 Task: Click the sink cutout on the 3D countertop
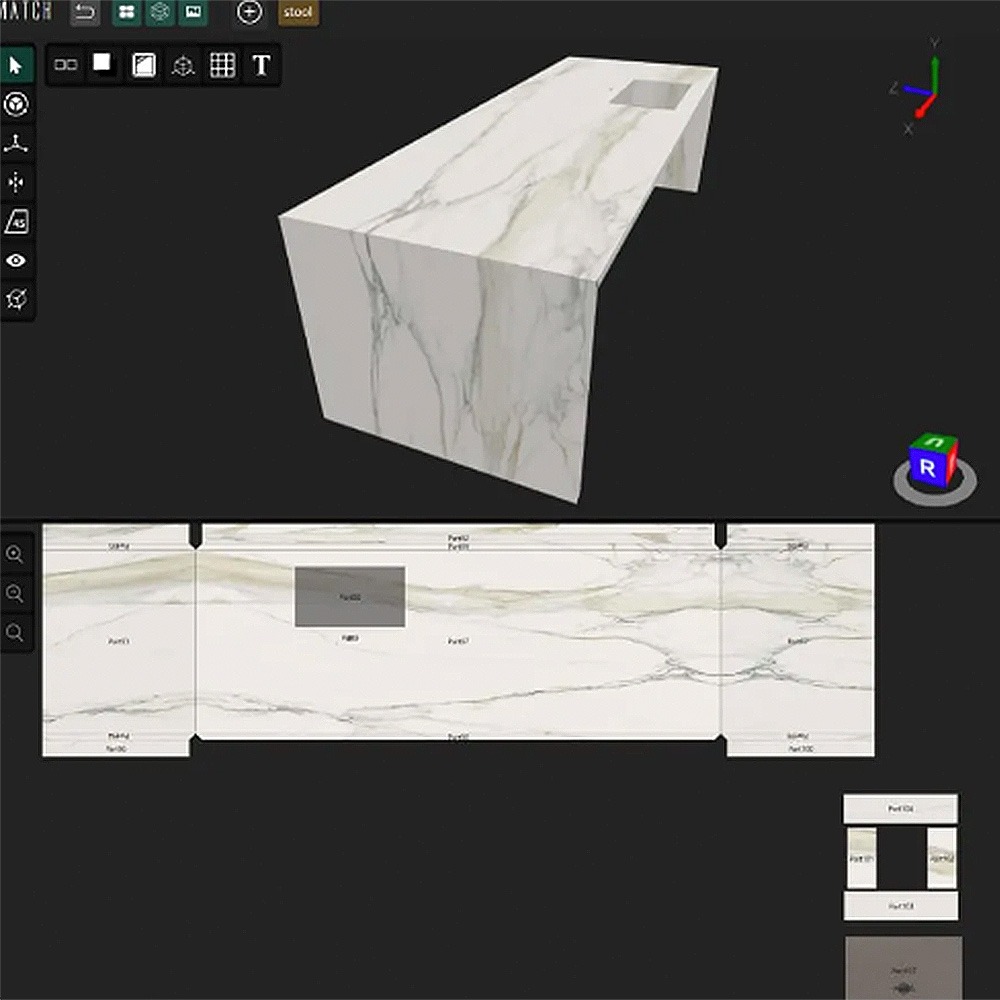point(651,93)
